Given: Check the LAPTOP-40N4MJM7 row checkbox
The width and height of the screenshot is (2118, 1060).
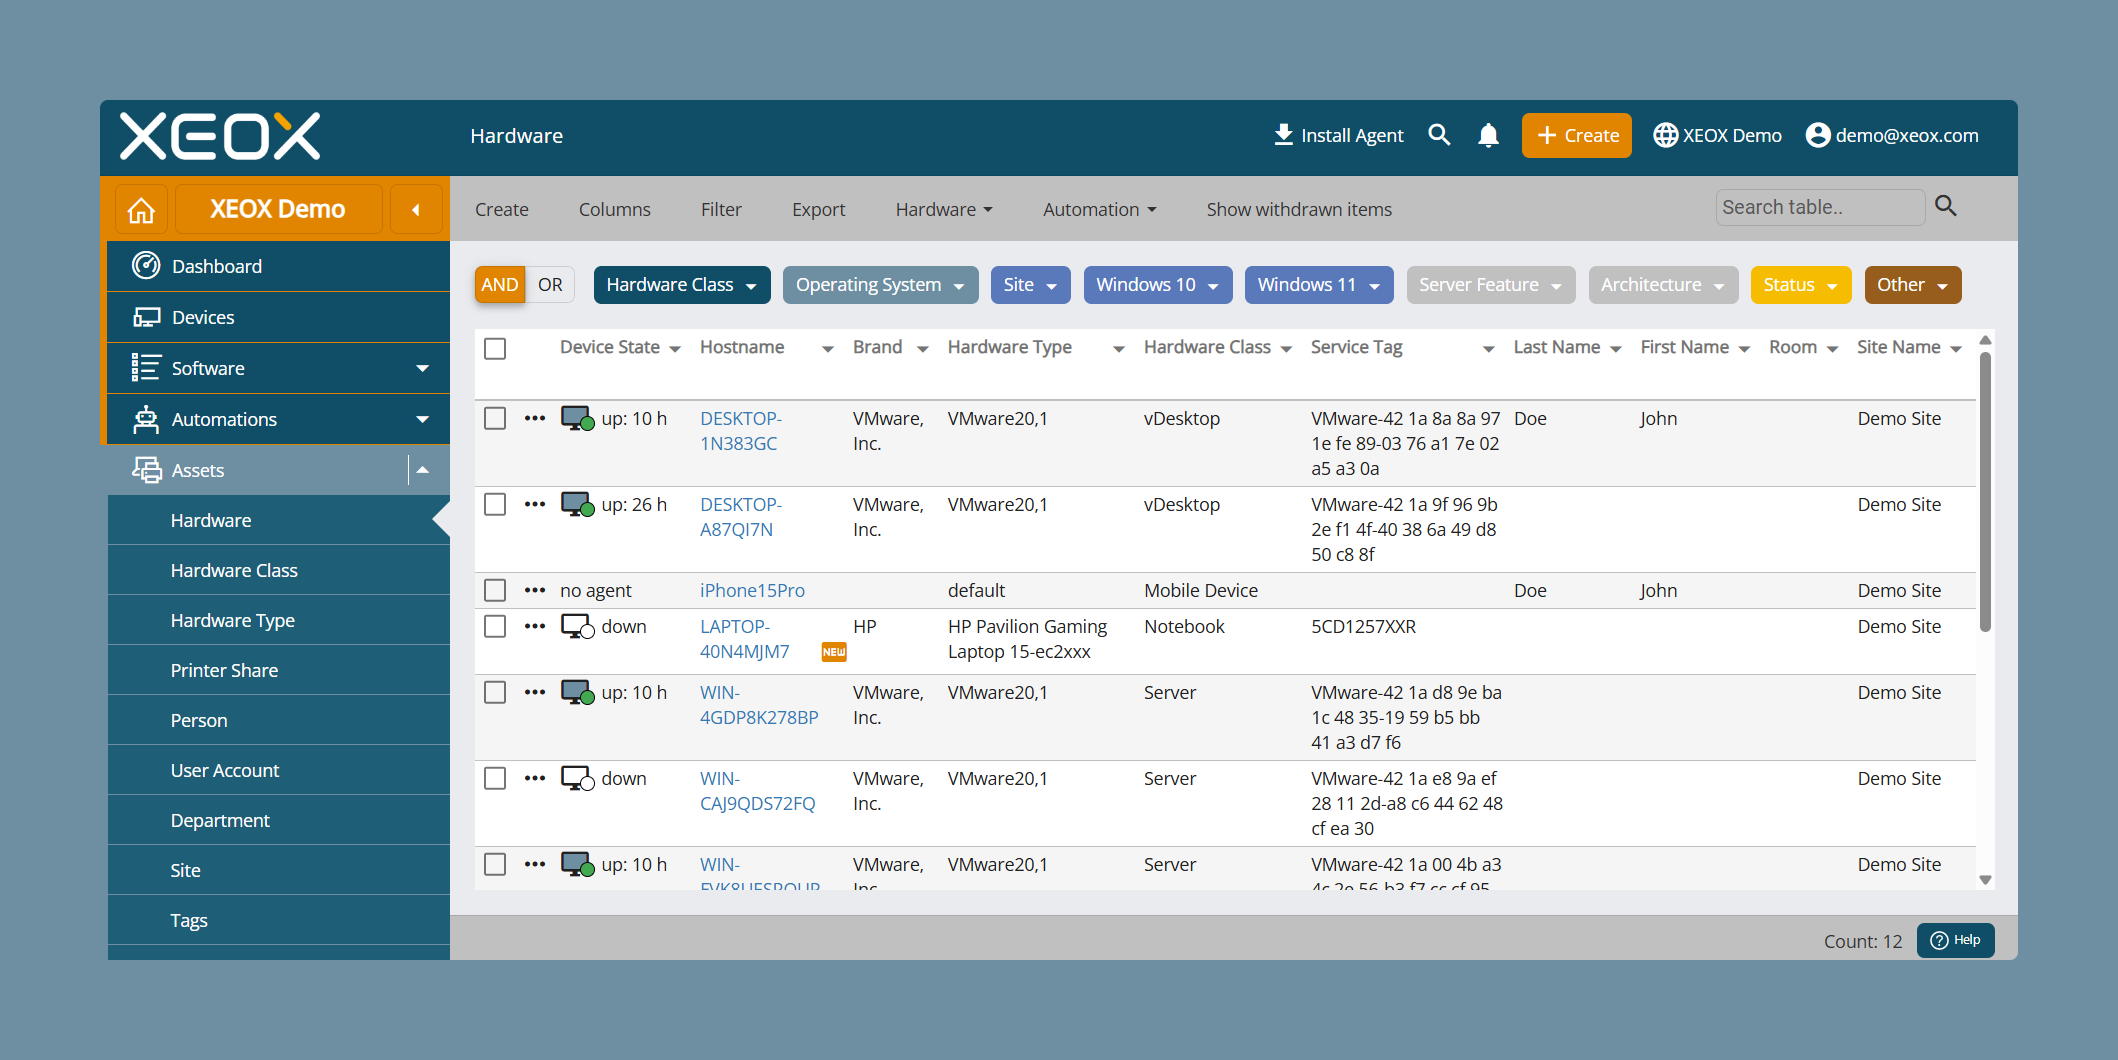Looking at the screenshot, I should pos(495,626).
